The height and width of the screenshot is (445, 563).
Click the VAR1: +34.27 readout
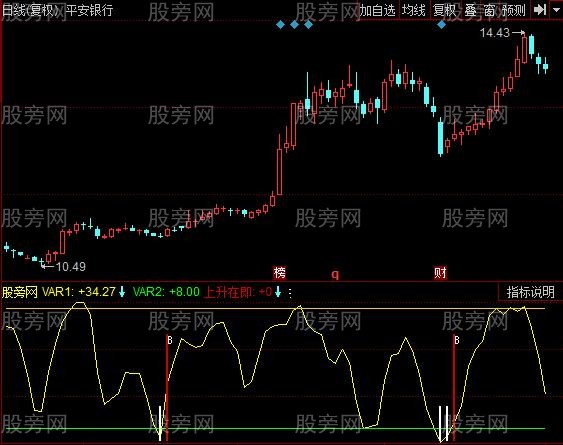tap(79, 291)
